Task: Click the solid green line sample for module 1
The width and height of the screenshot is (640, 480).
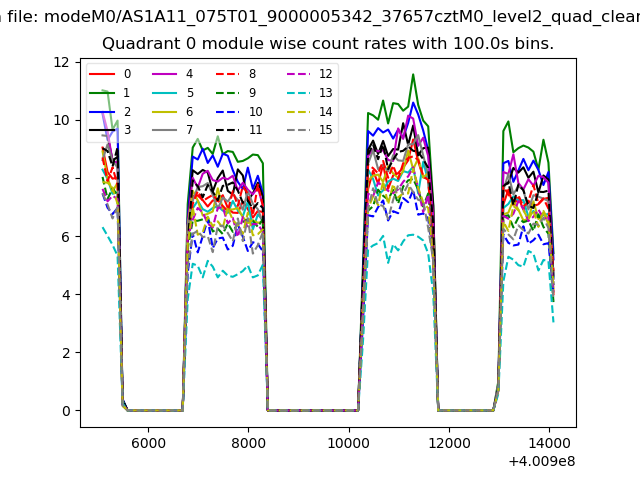Action: [102, 93]
